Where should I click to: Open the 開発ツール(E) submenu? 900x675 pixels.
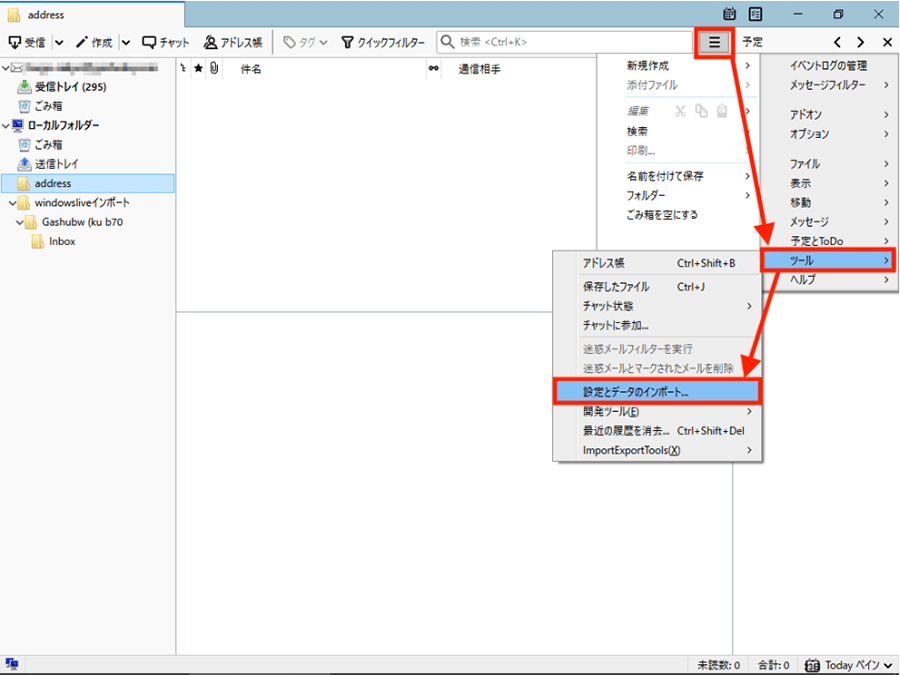[657, 412]
